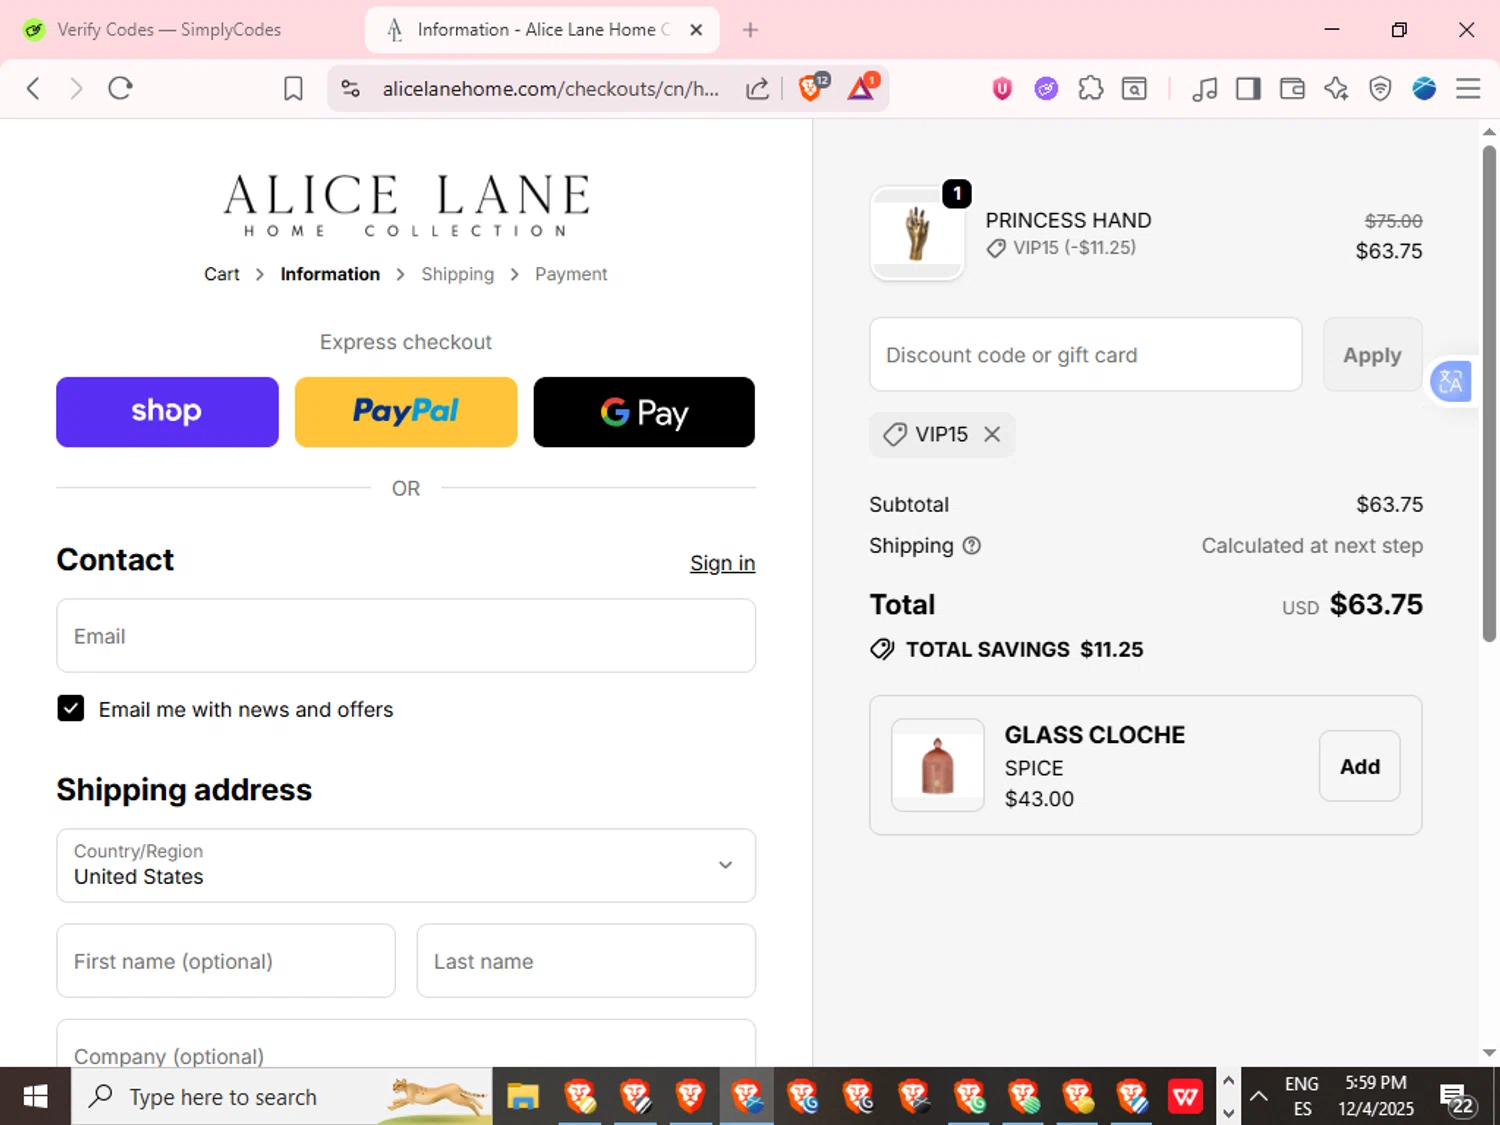
Task: Click the Princess Hand product thumbnail
Action: pyautogui.click(x=917, y=233)
